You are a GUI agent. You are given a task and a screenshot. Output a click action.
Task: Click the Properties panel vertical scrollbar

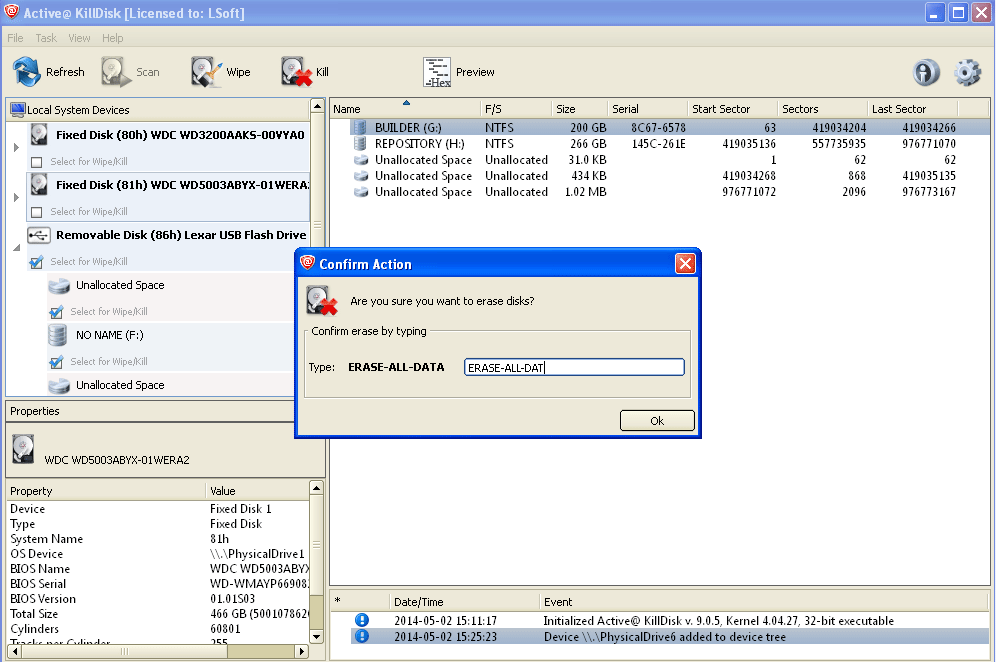coord(317,560)
